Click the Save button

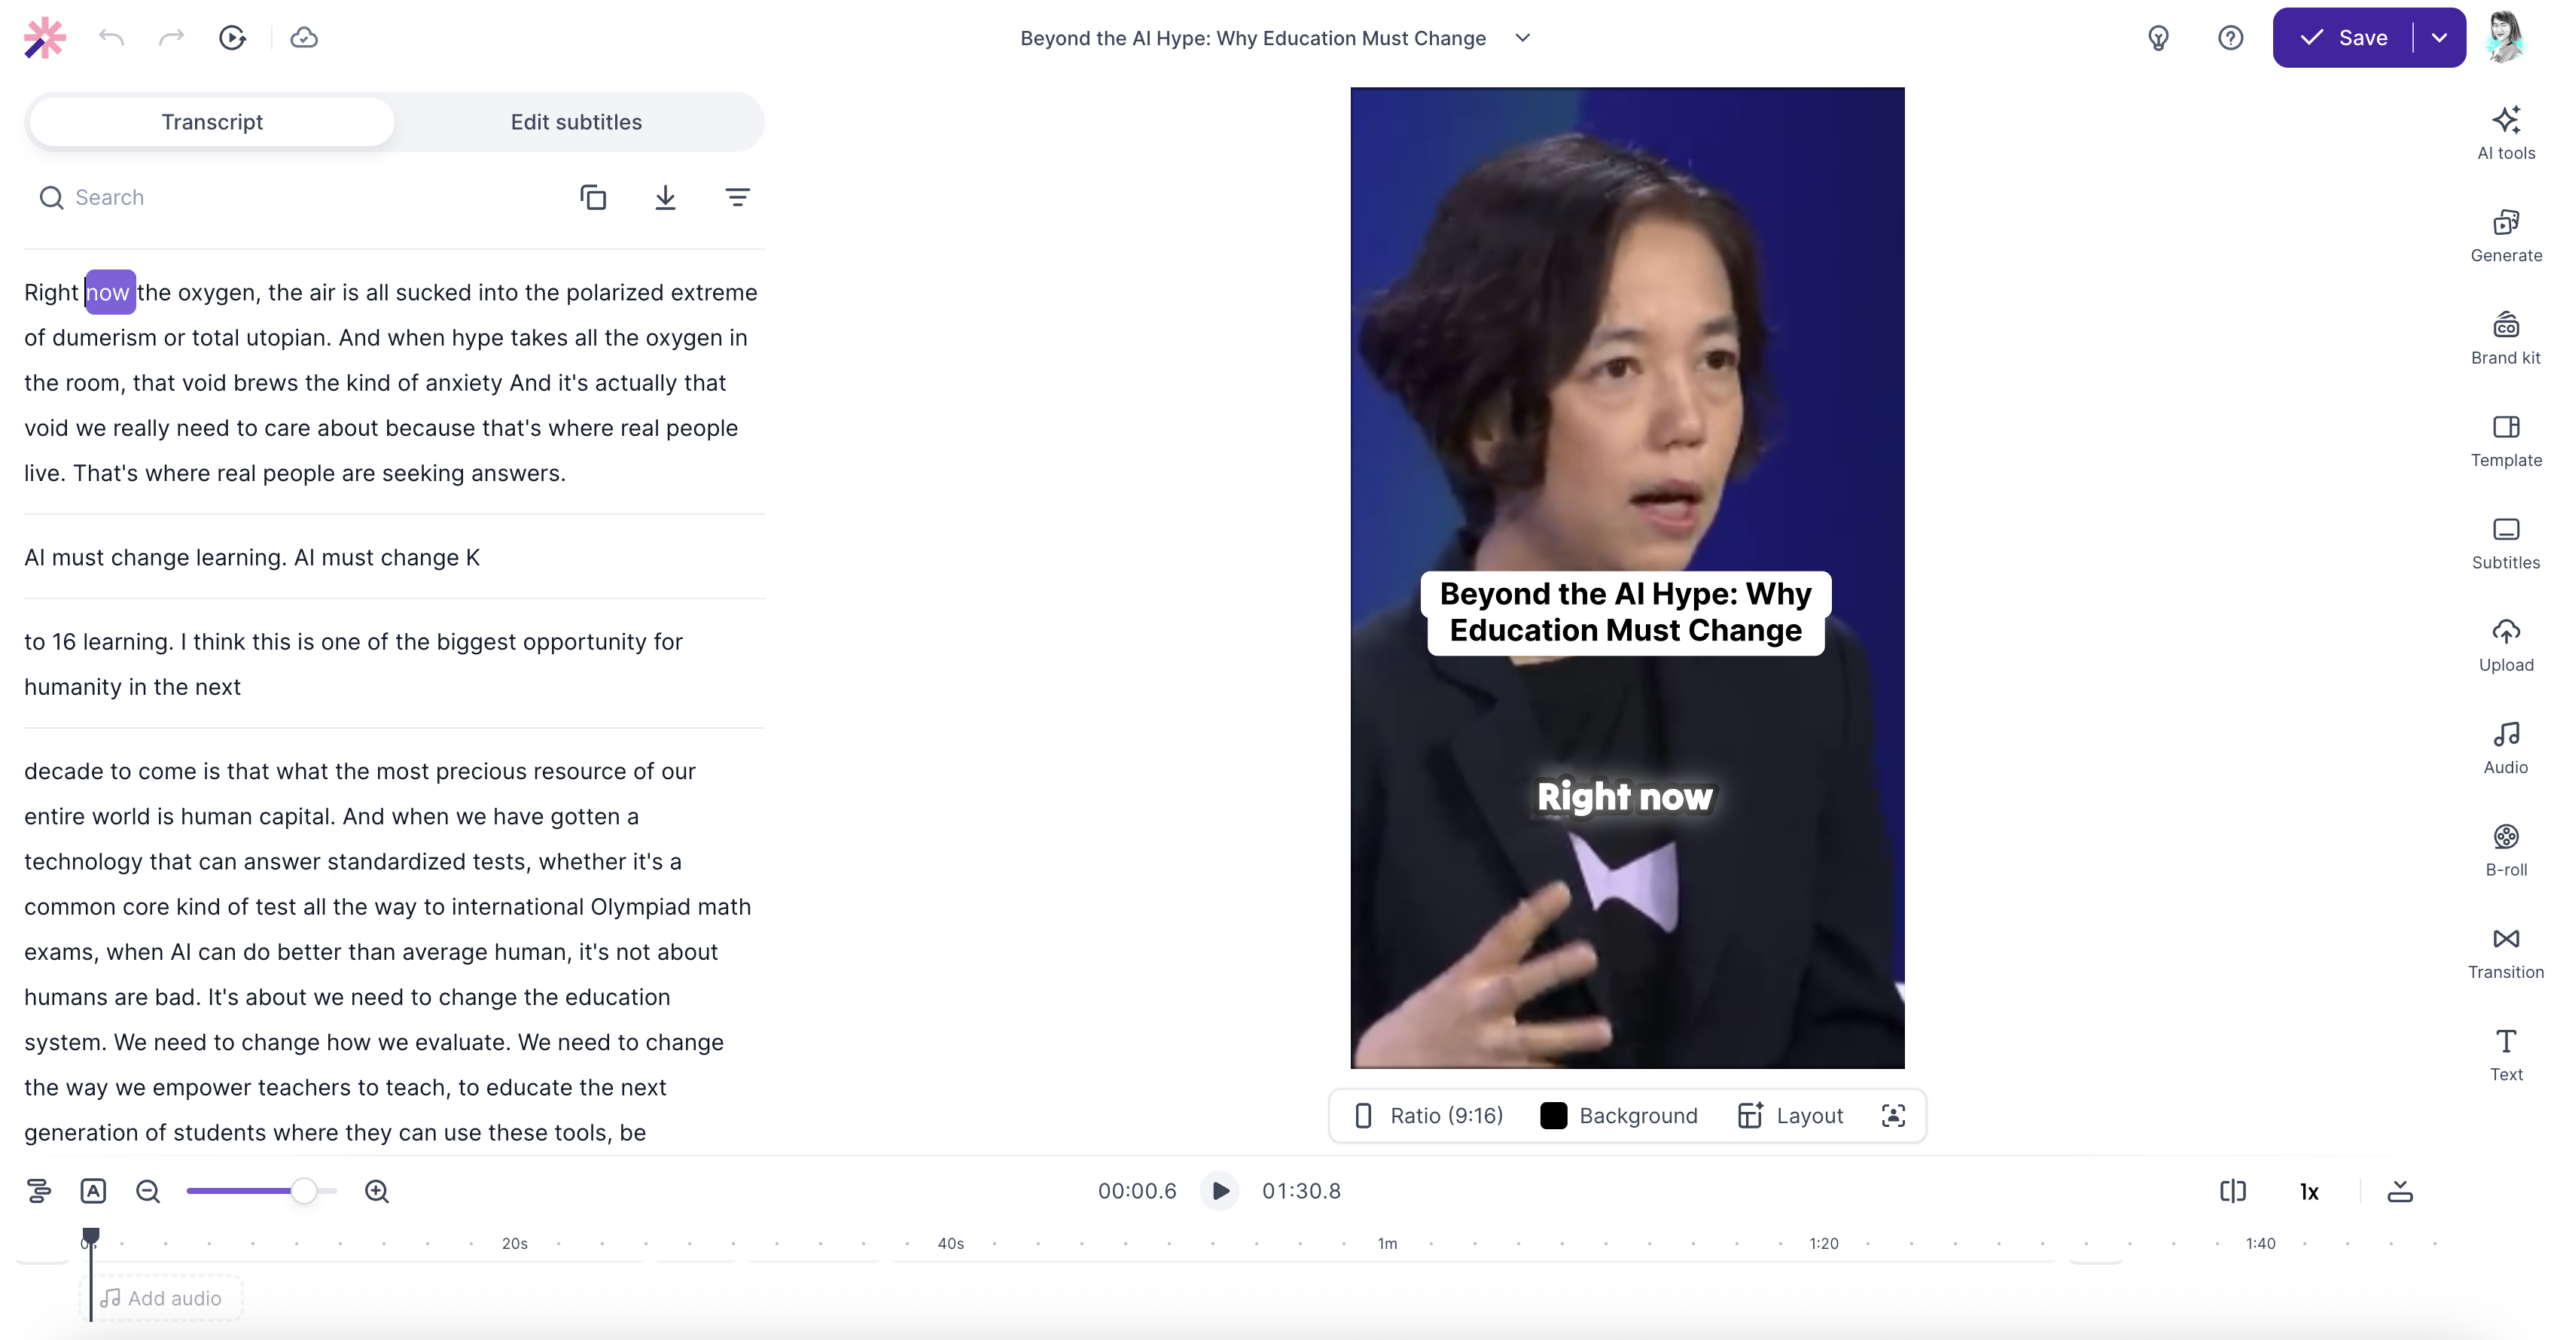[x=2343, y=38]
